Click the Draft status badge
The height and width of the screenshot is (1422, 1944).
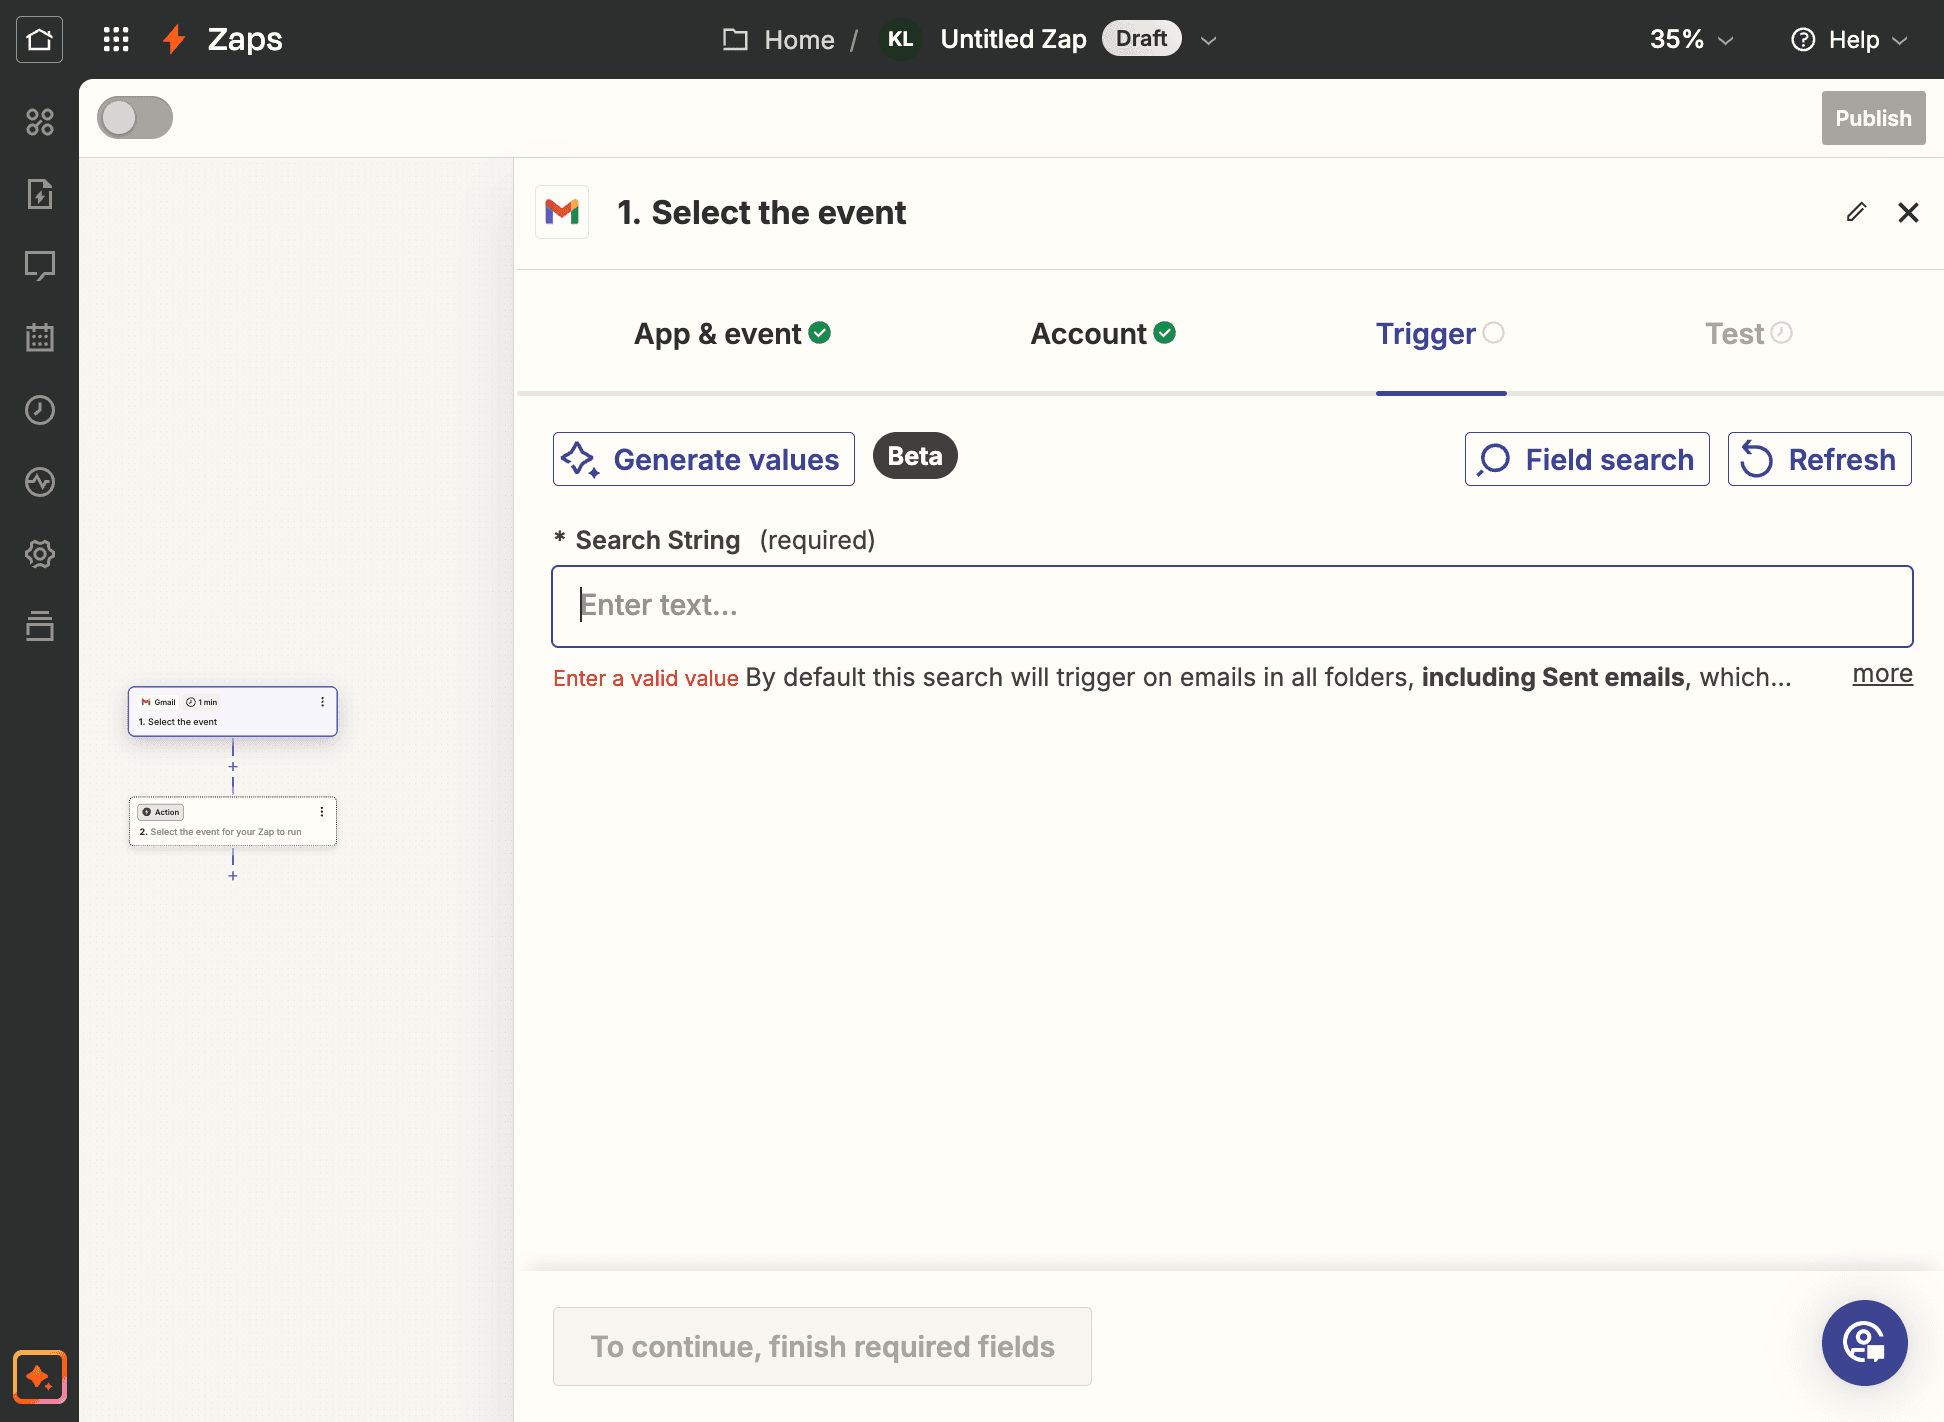(x=1141, y=39)
